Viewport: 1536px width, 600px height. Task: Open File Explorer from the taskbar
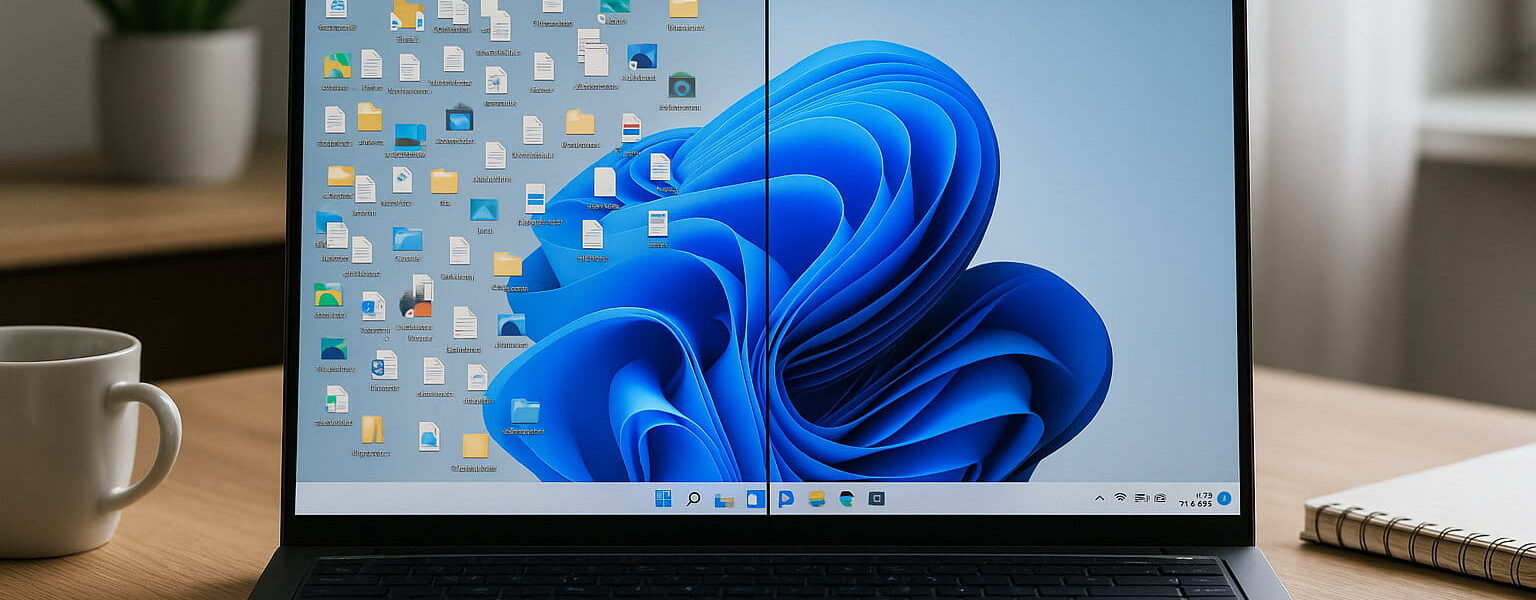pos(723,498)
